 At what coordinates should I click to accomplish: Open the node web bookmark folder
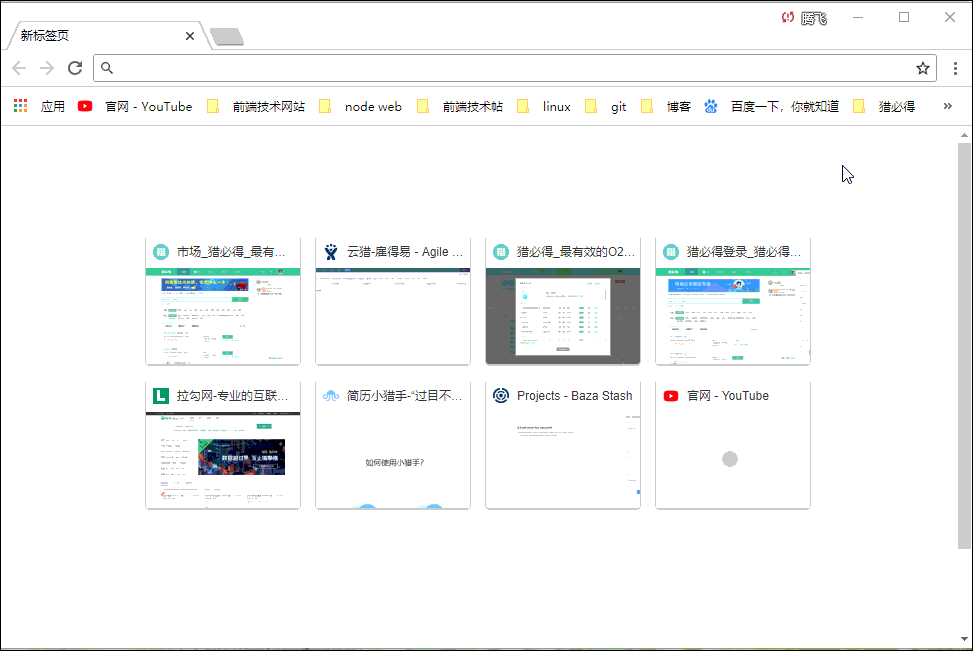tap(361, 106)
